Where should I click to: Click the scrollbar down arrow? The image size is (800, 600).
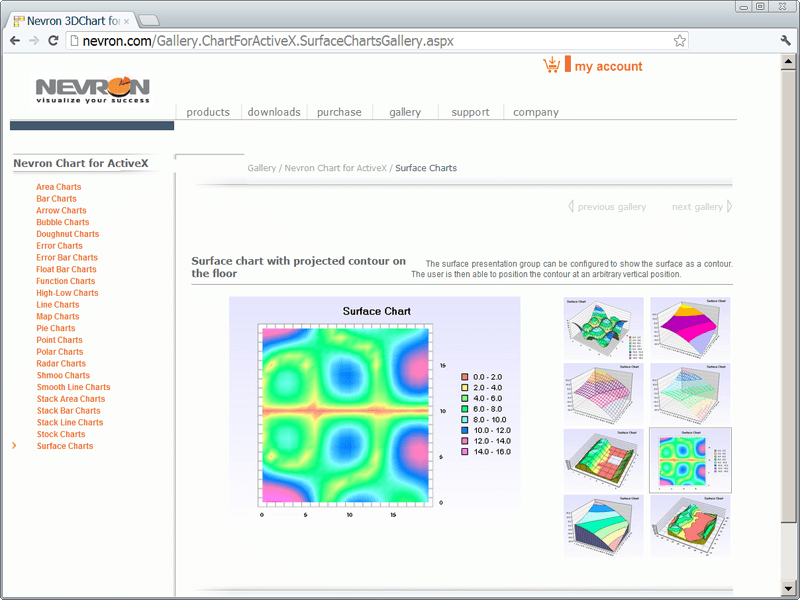click(789, 589)
